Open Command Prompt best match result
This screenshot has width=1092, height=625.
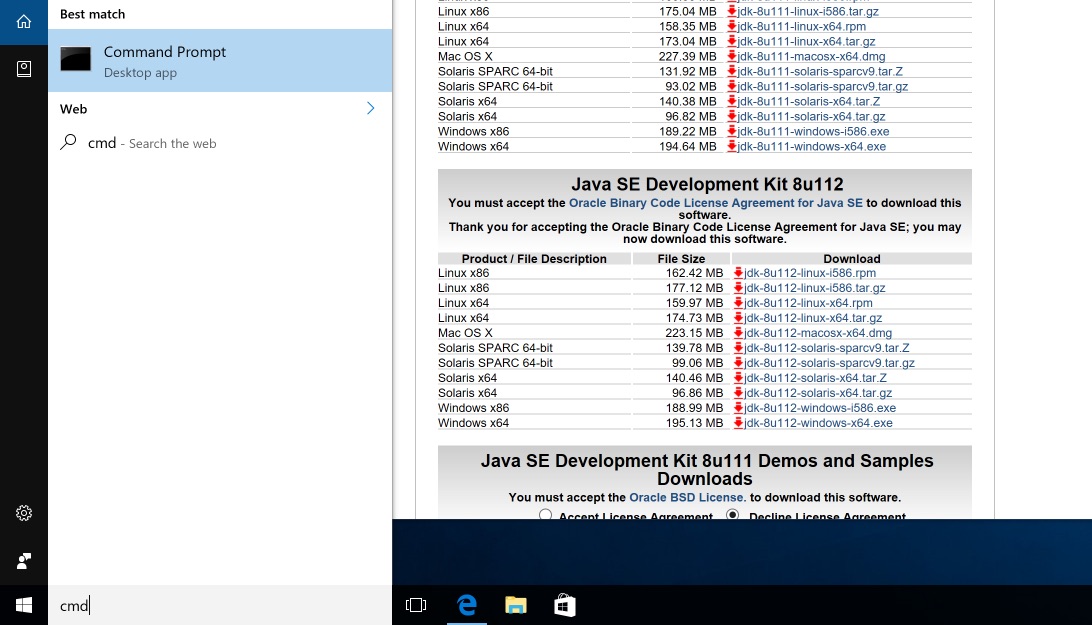220,61
